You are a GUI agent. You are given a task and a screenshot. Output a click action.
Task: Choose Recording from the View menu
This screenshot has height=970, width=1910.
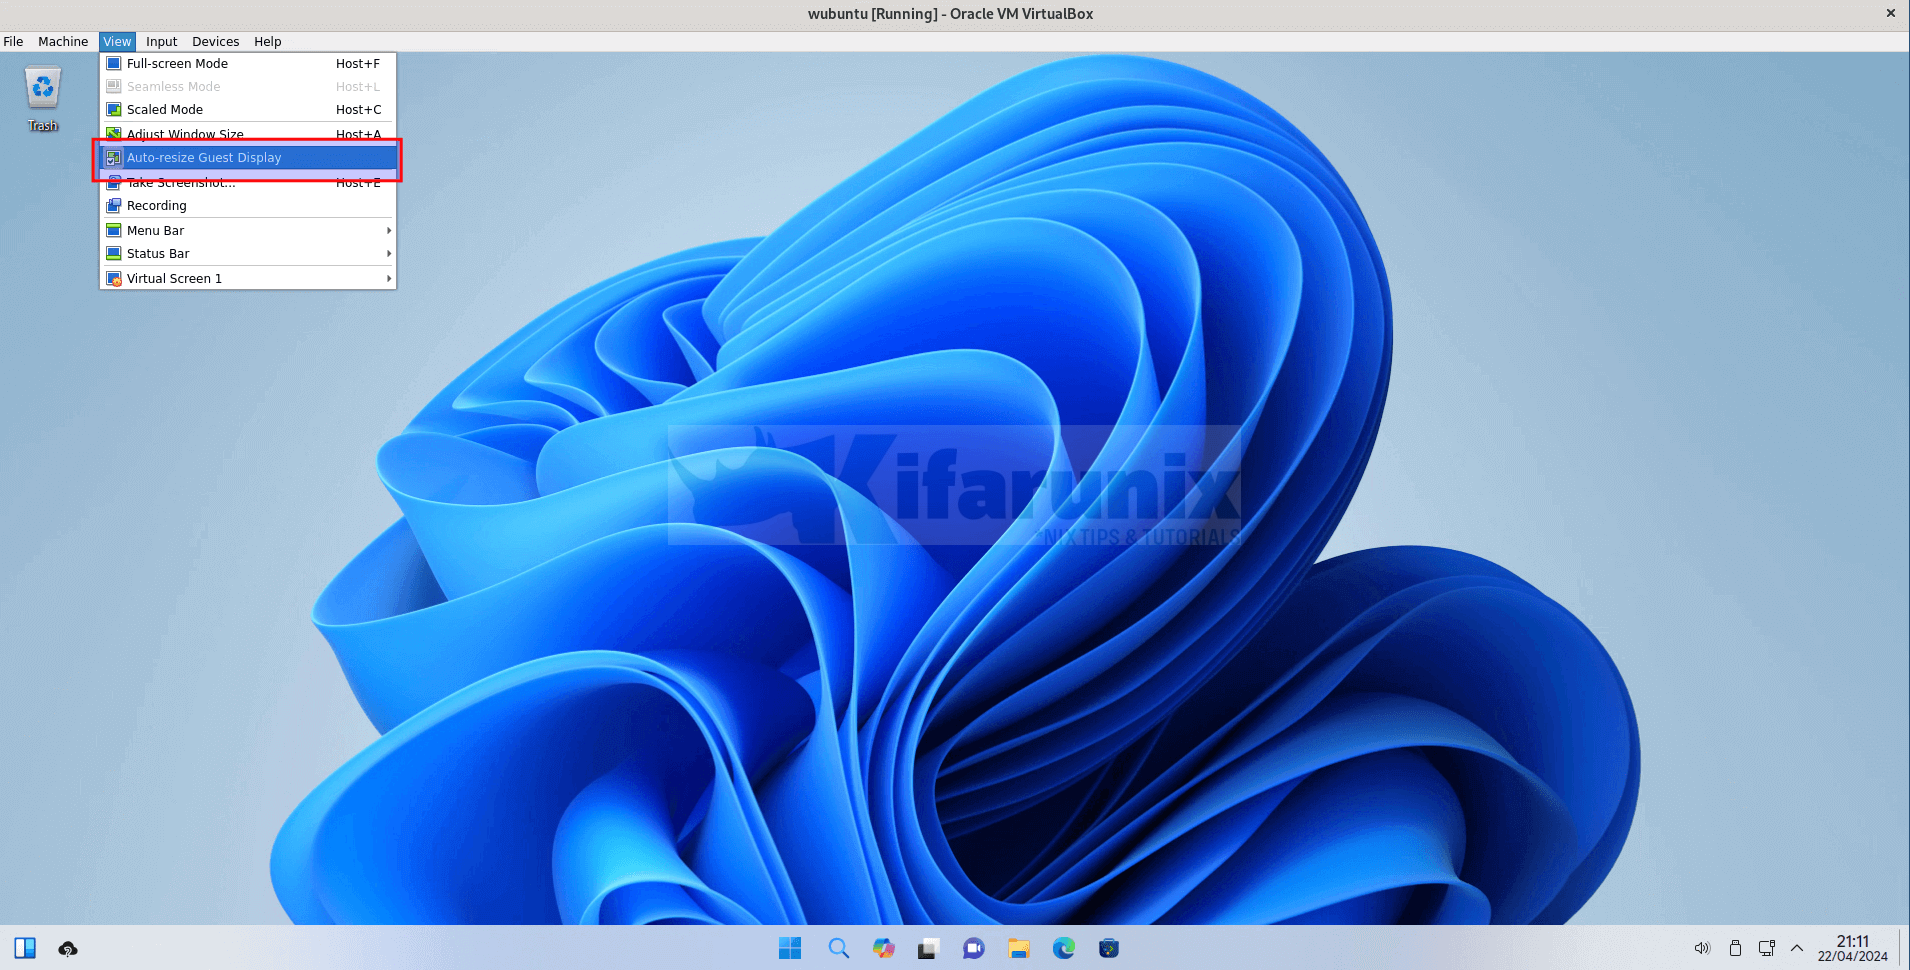point(157,206)
